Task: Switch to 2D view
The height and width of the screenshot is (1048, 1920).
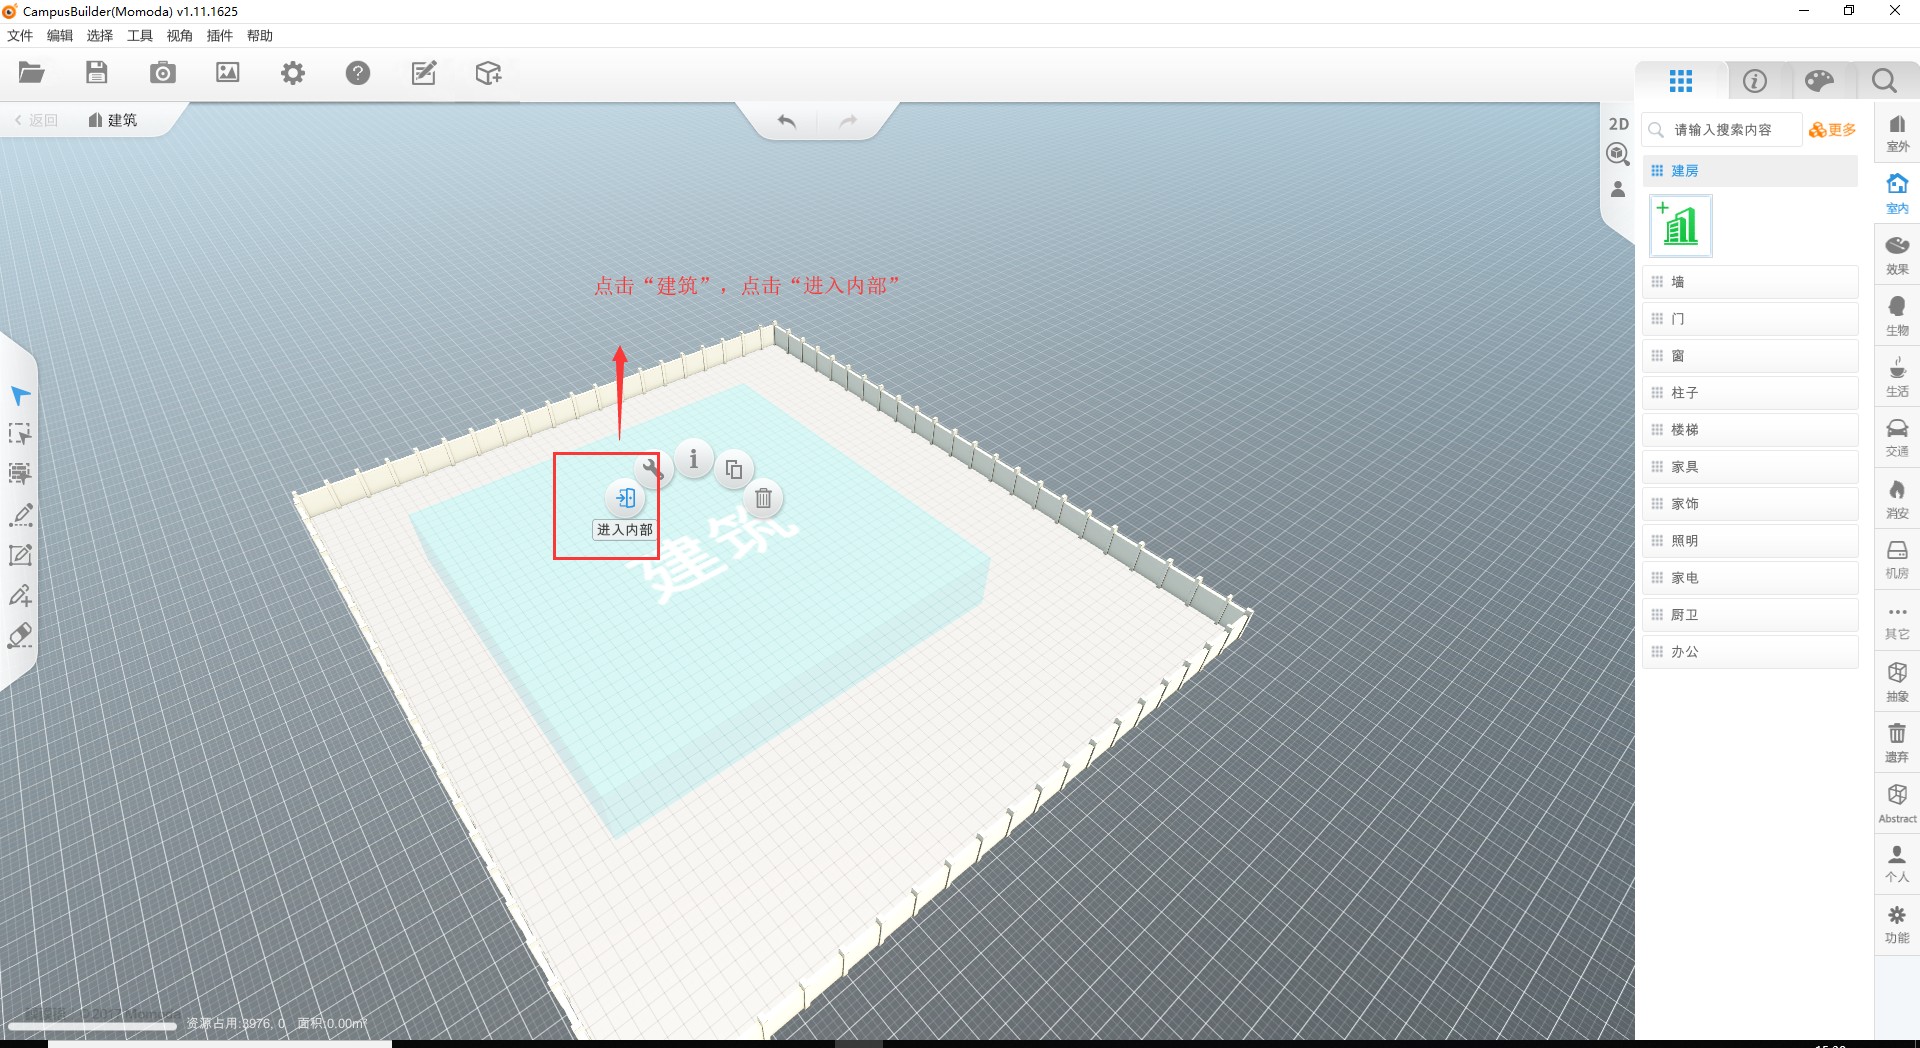Action: [x=1618, y=124]
